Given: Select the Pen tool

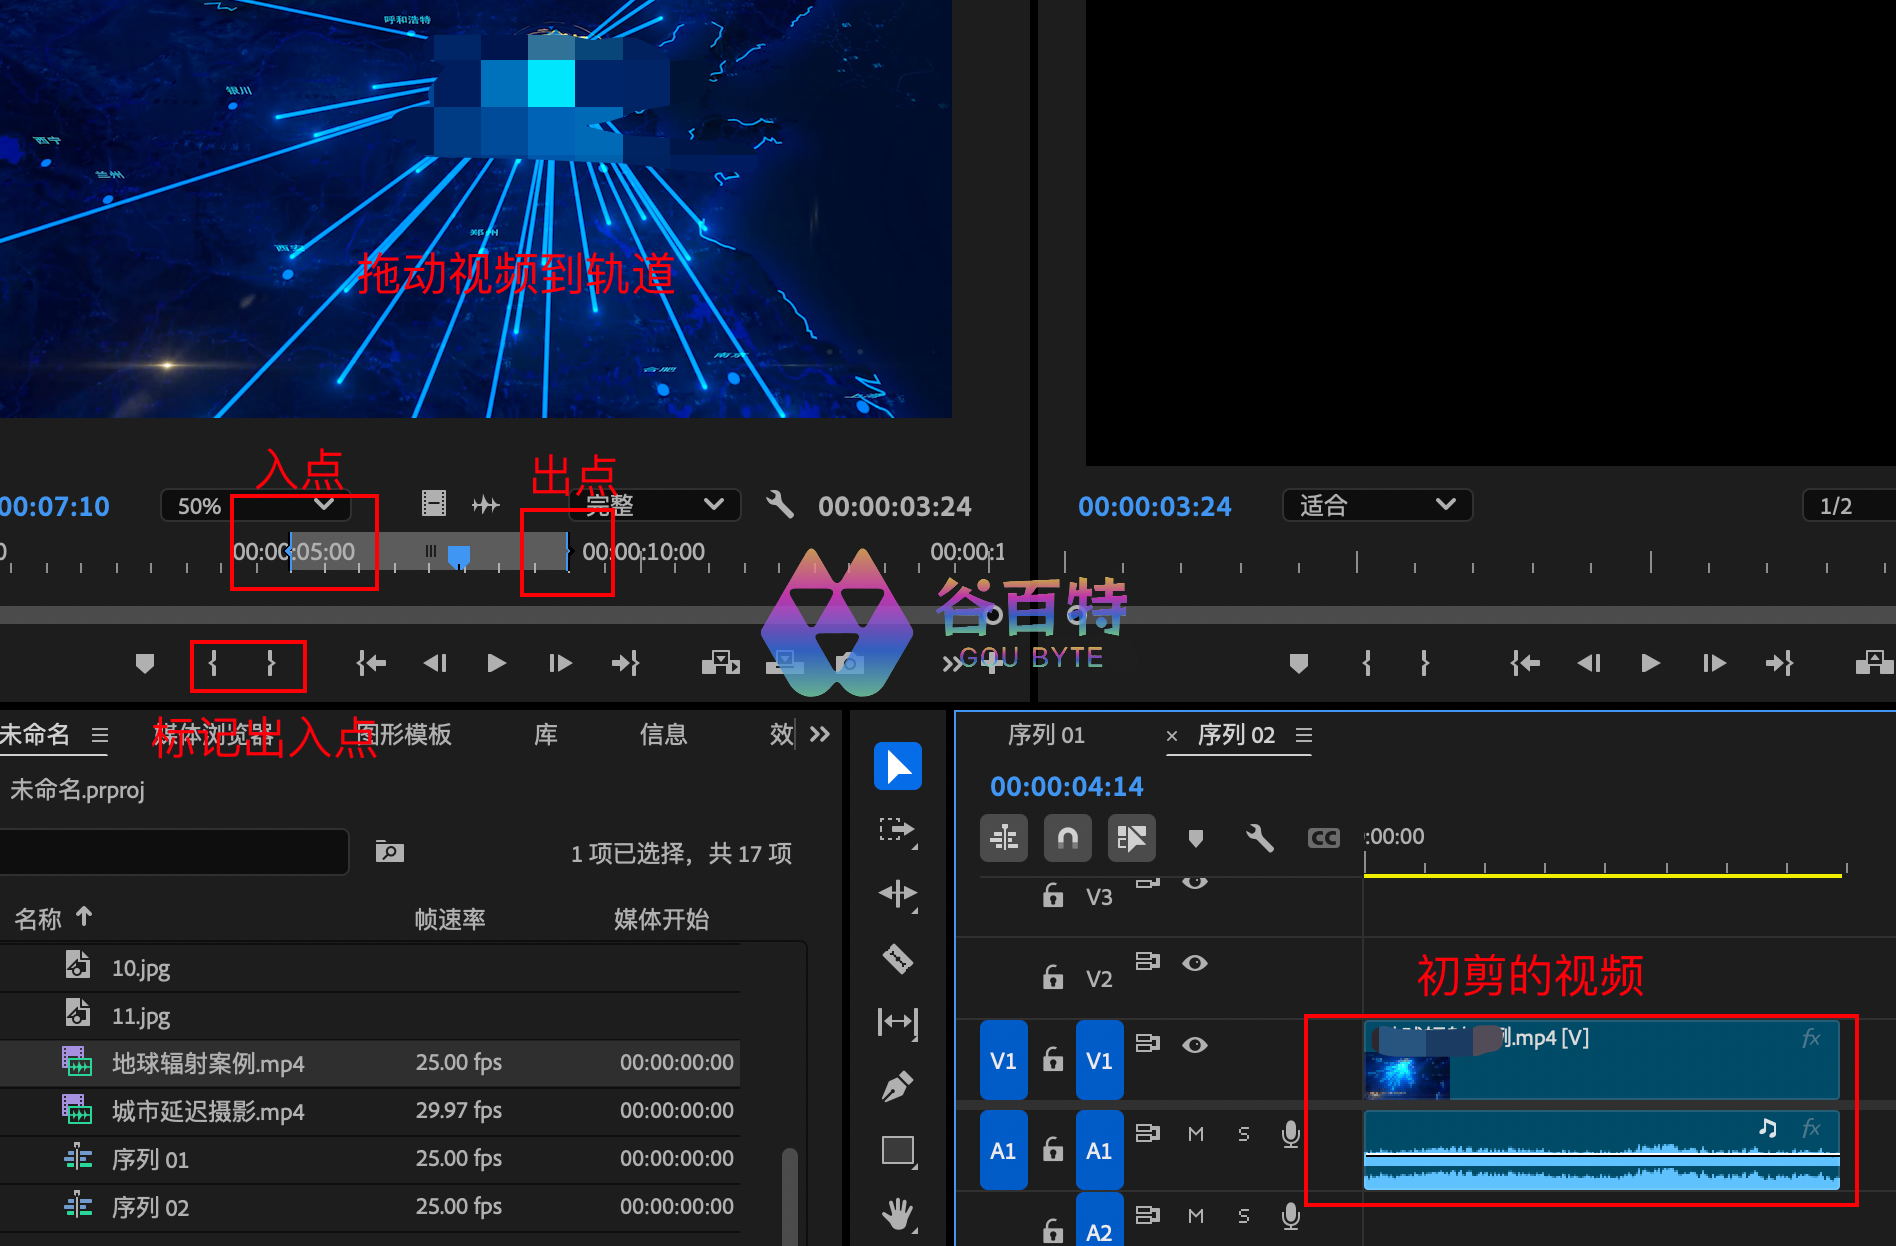Looking at the screenshot, I should point(897,1086).
